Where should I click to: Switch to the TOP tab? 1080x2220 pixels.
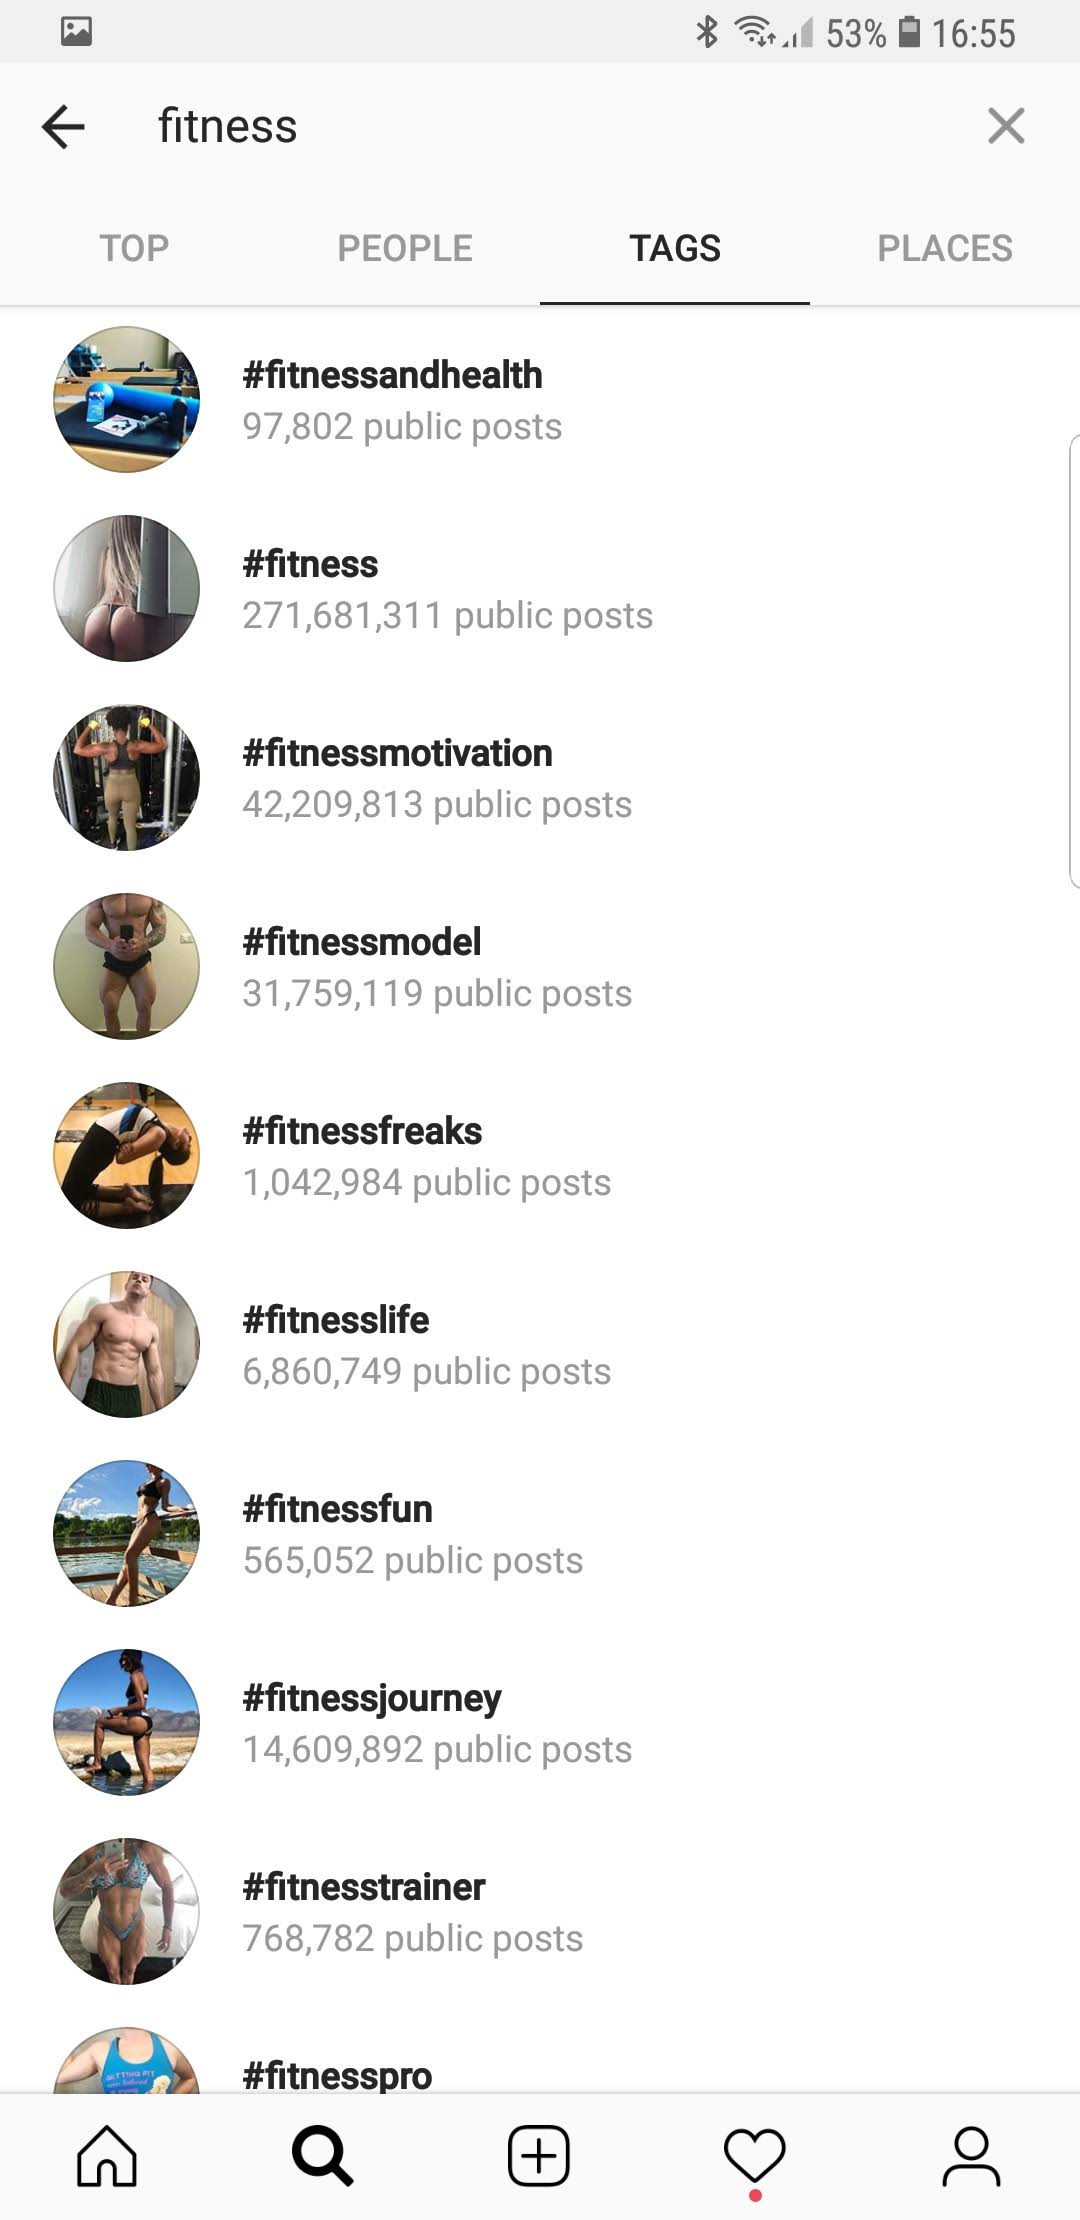(134, 248)
